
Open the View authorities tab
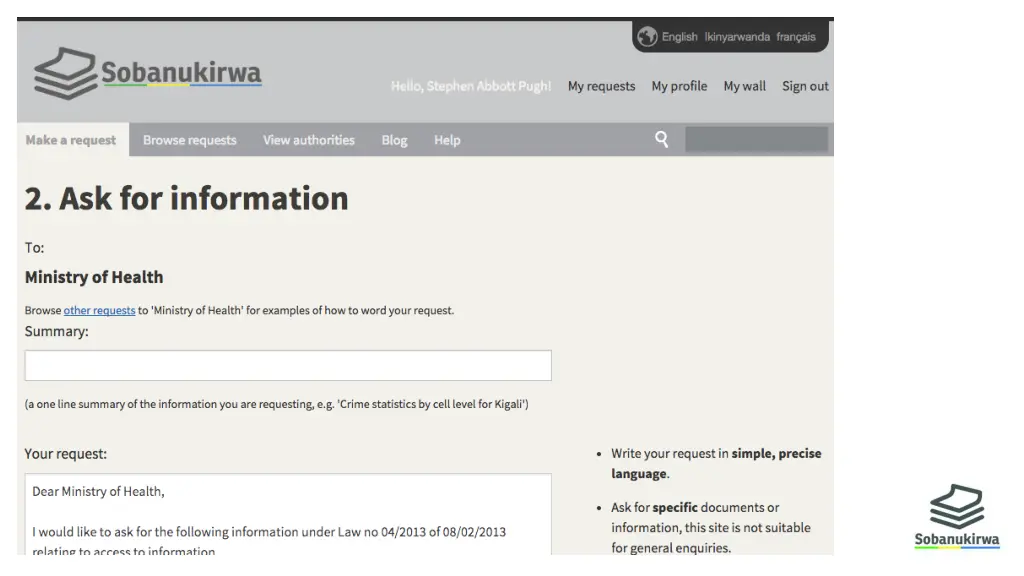(309, 140)
